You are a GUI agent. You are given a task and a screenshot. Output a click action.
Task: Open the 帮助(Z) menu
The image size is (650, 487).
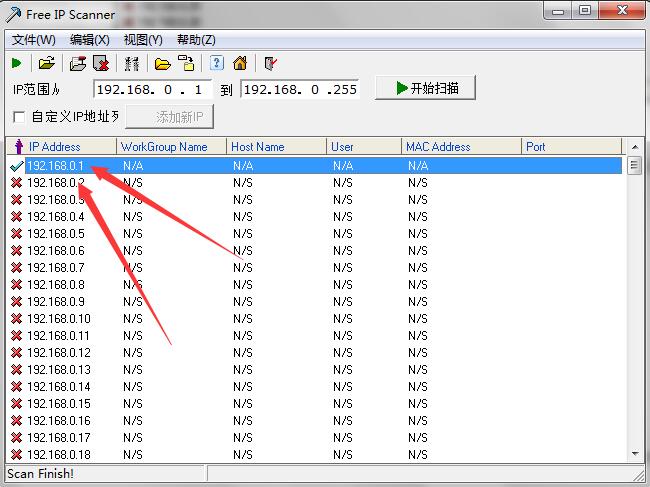[x=195, y=40]
